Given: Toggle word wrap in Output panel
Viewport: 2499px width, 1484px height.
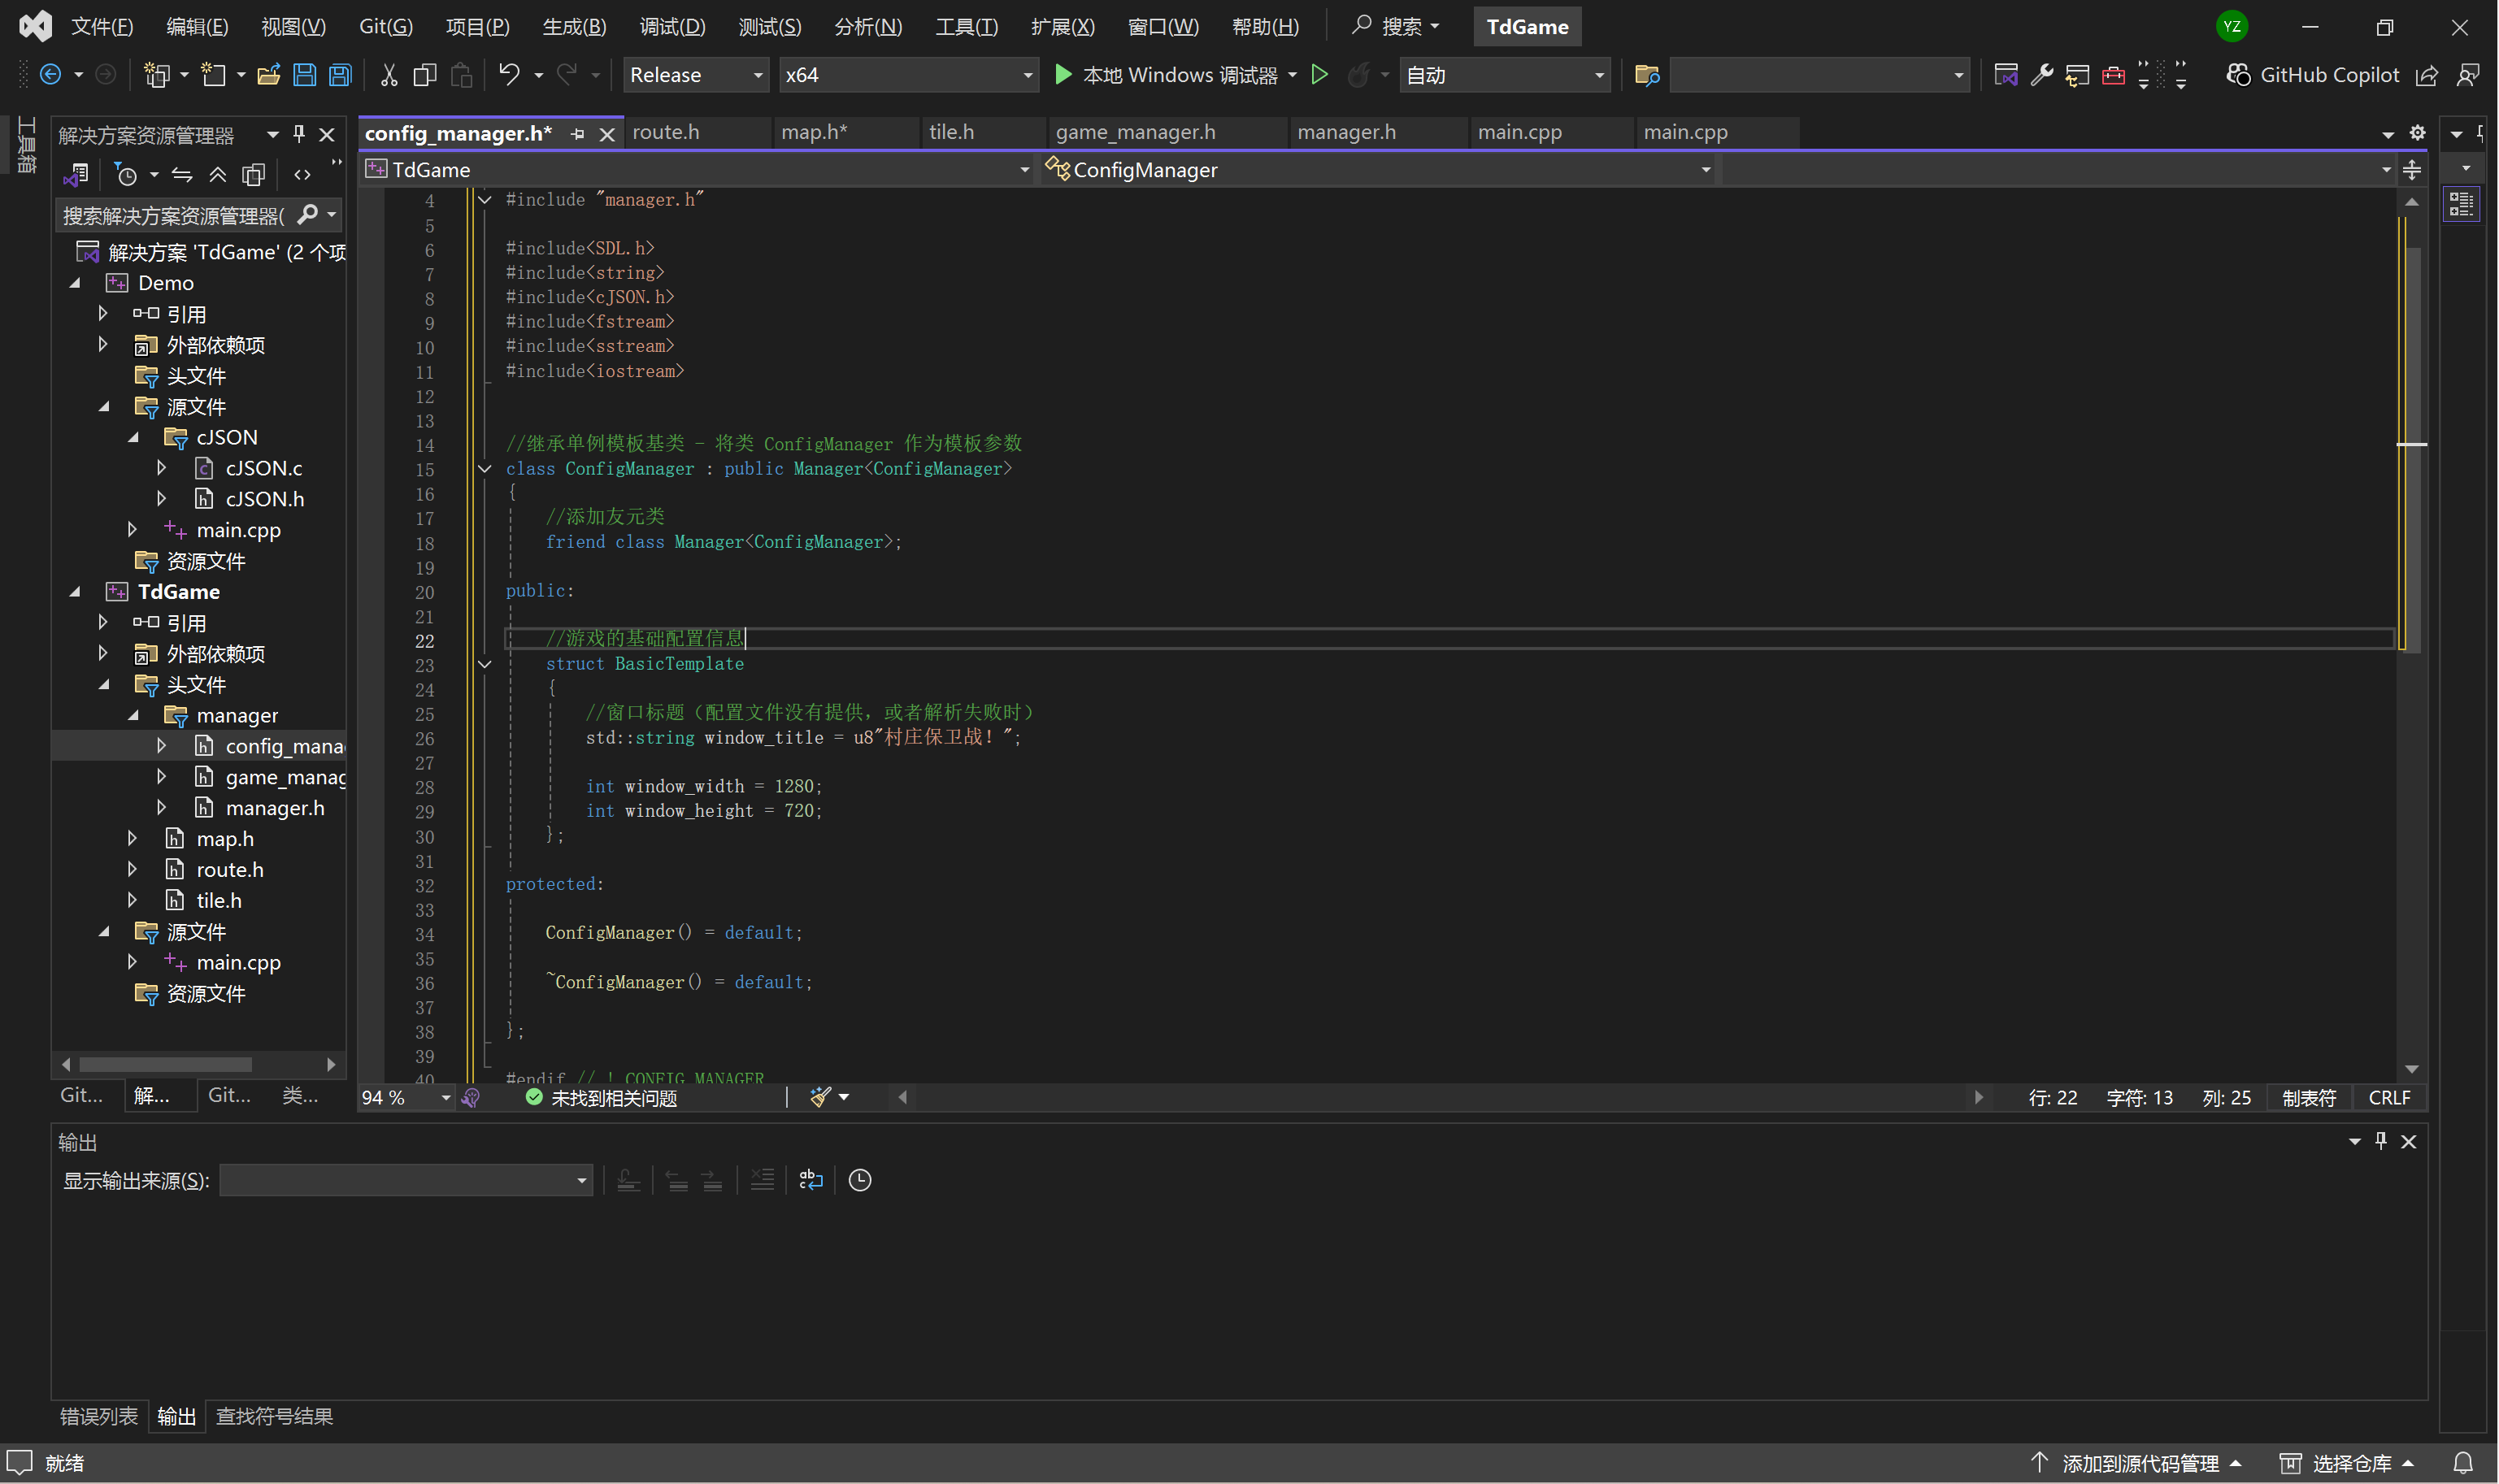Looking at the screenshot, I should pyautogui.click(x=811, y=1180).
